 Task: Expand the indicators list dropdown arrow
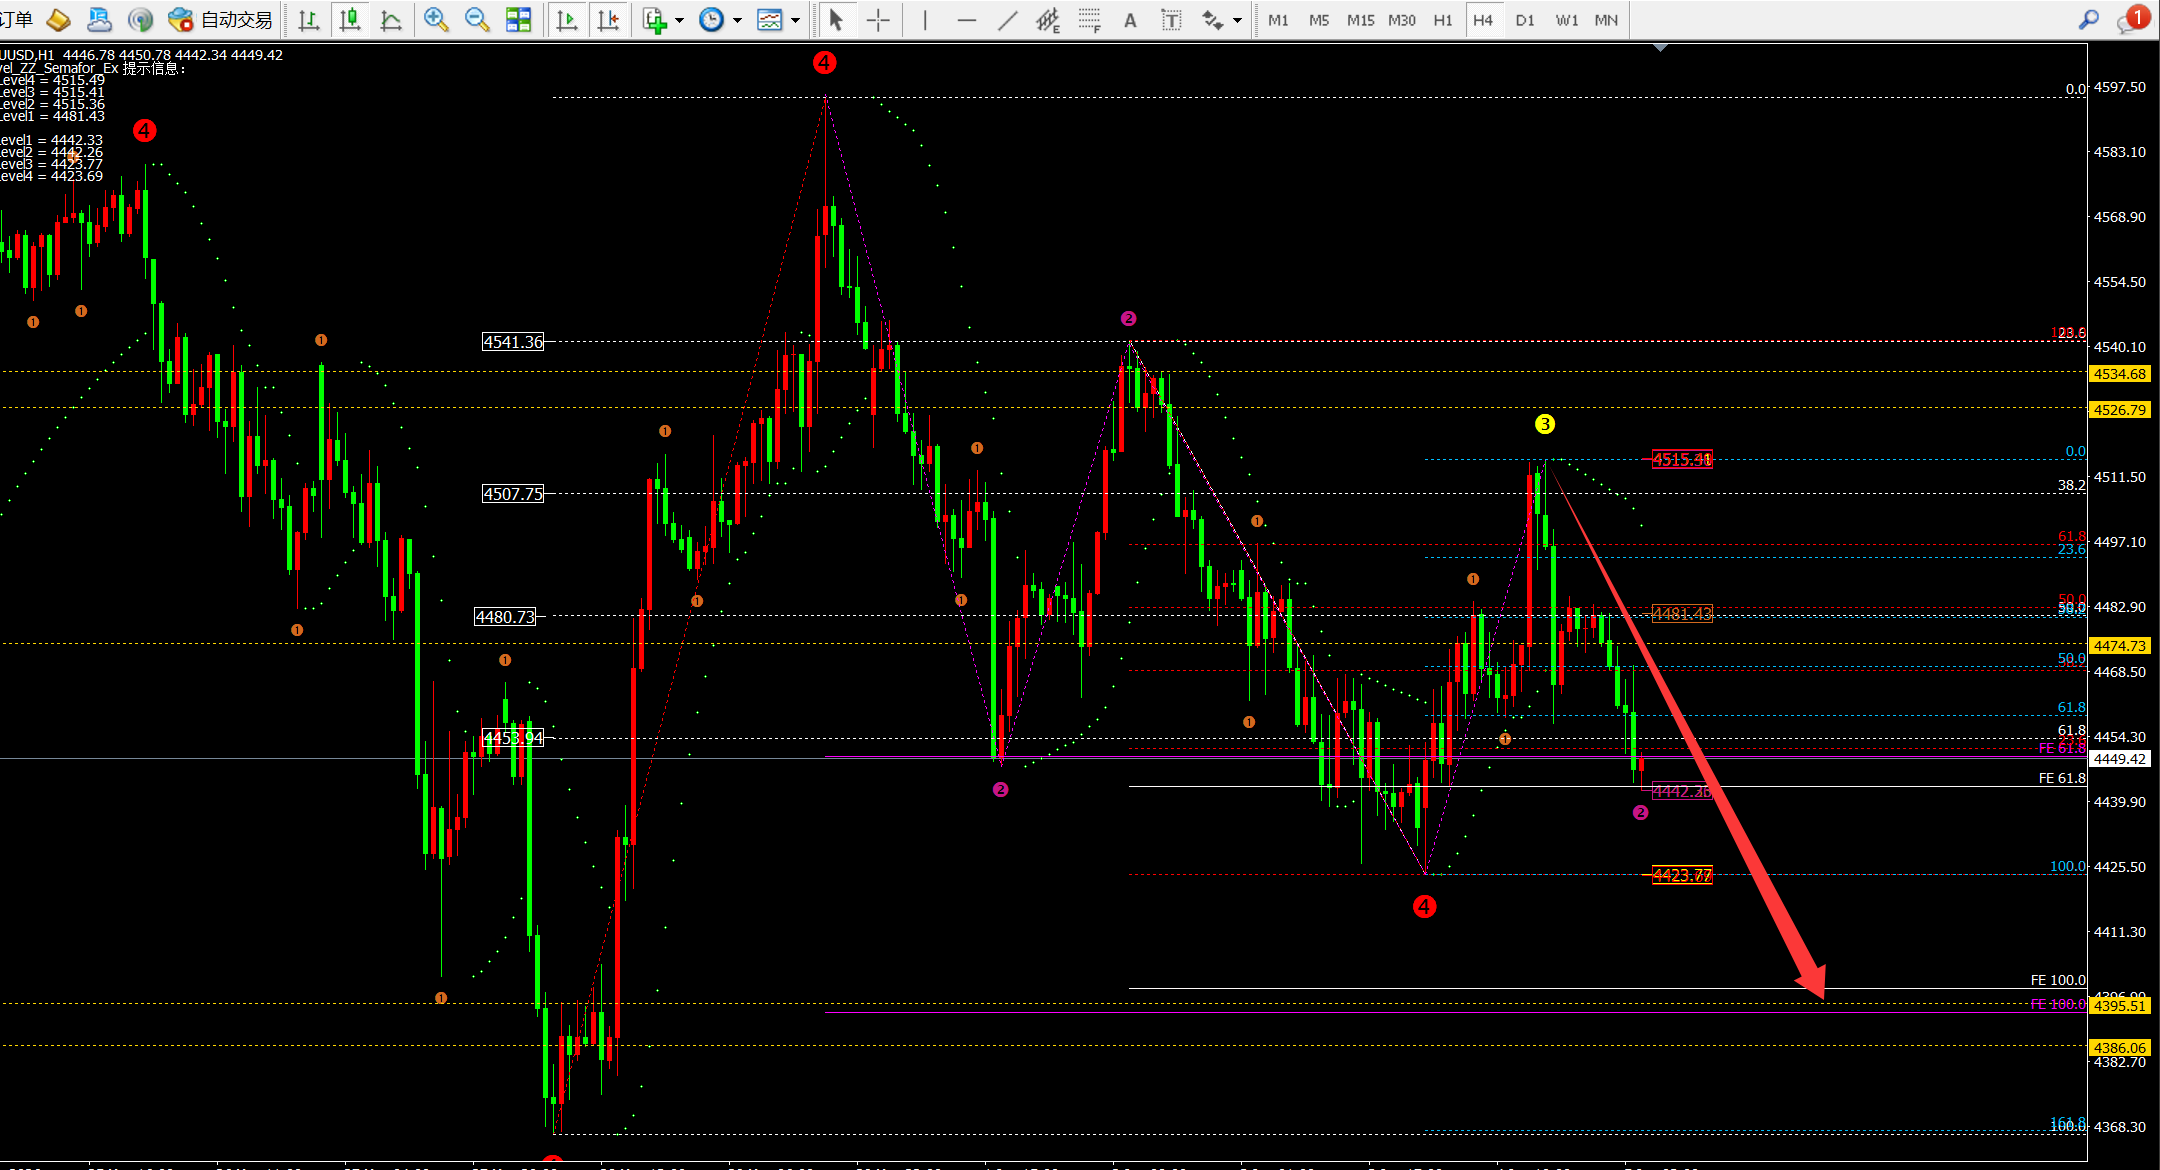(679, 20)
